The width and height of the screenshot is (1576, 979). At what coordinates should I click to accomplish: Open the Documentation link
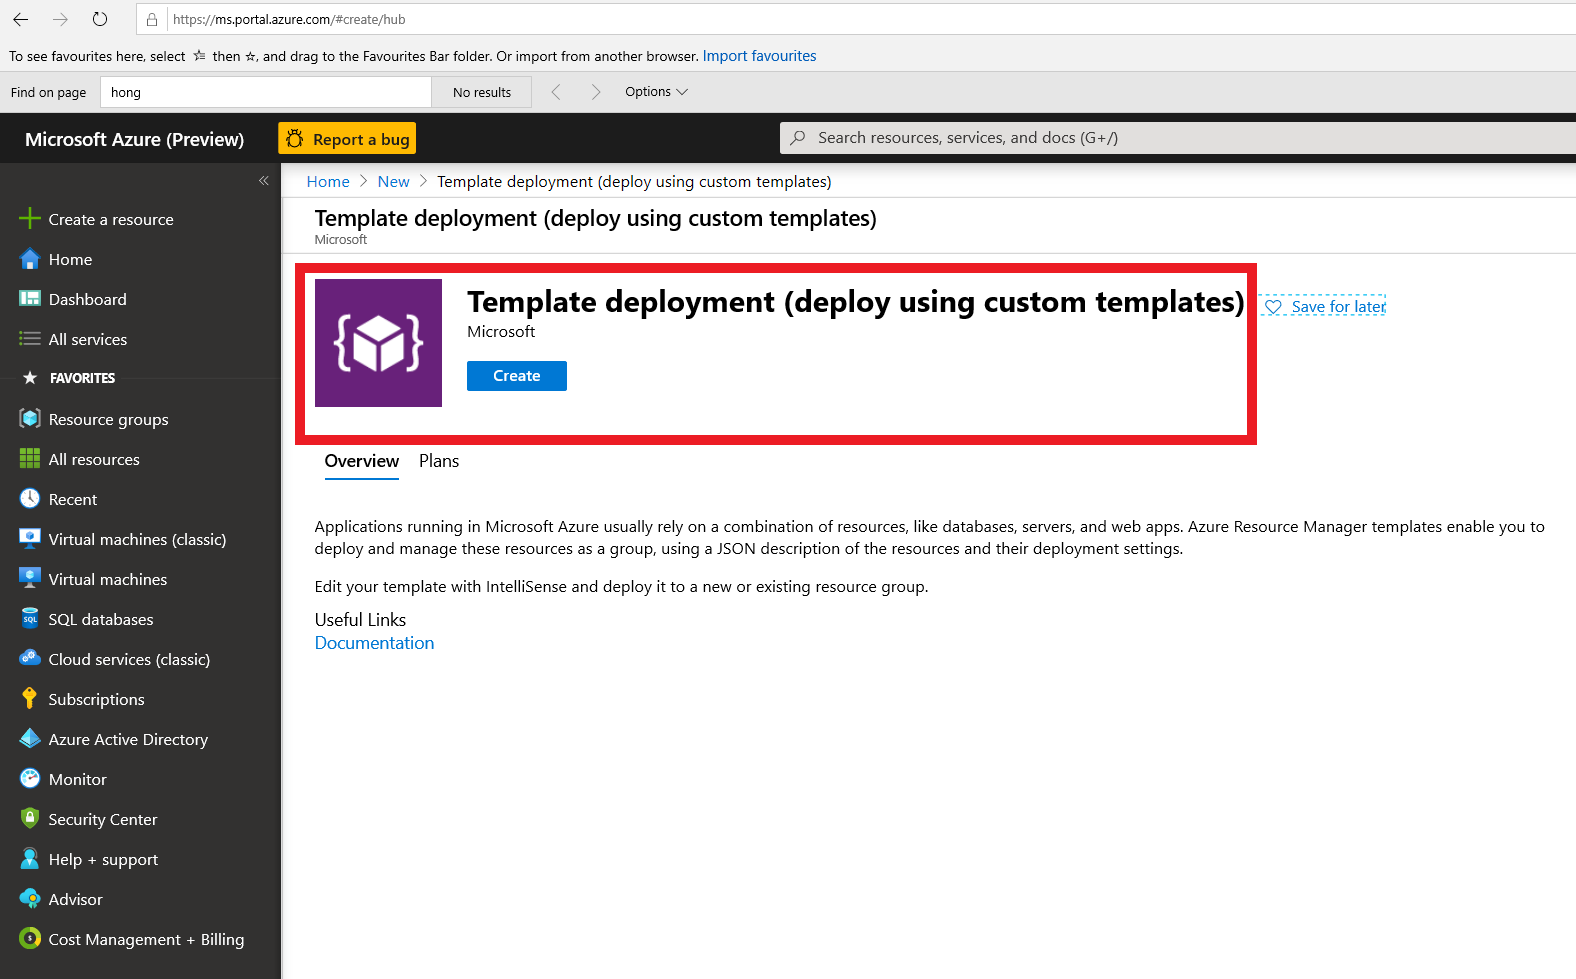tap(374, 643)
